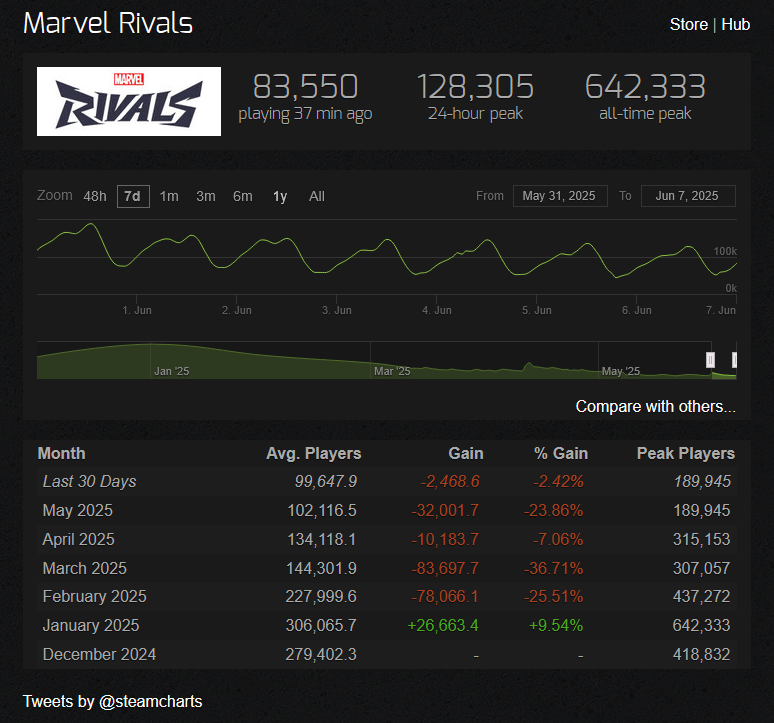Select the Last 30 Days row label
774x723 pixels.
tap(89, 481)
